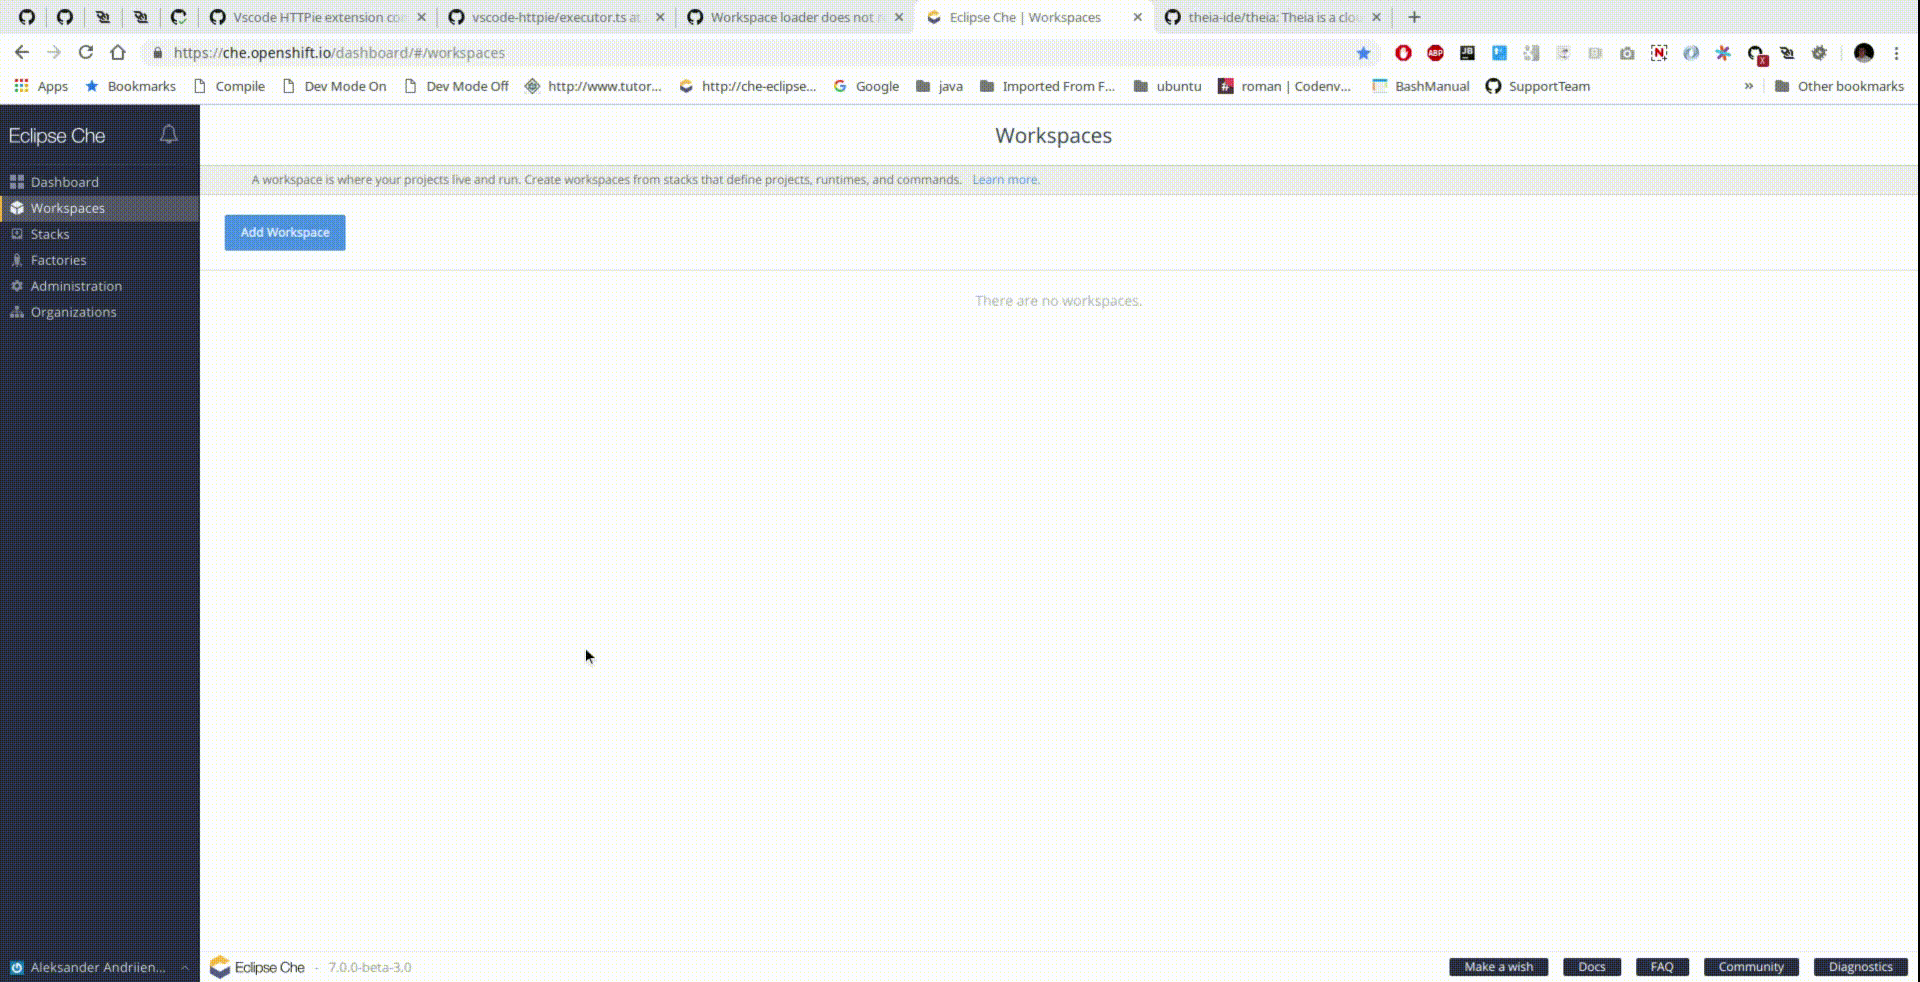The image size is (1920, 982).
Task: Click the Make a wish footer button
Action: point(1498,967)
